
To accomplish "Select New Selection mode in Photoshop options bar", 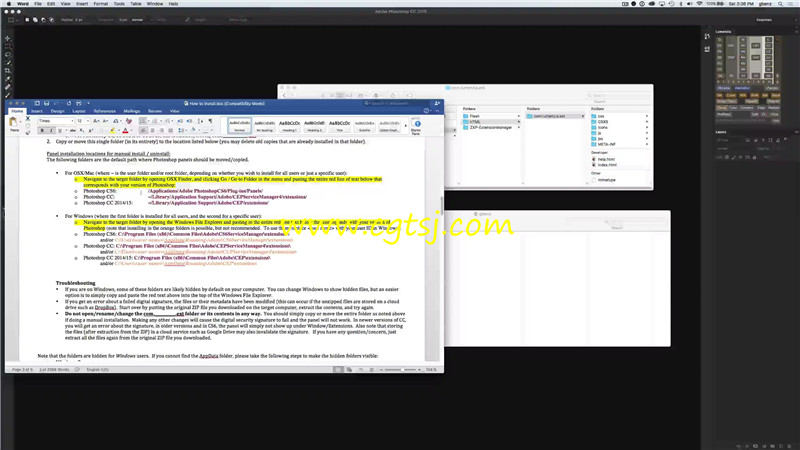I will 27,20.
